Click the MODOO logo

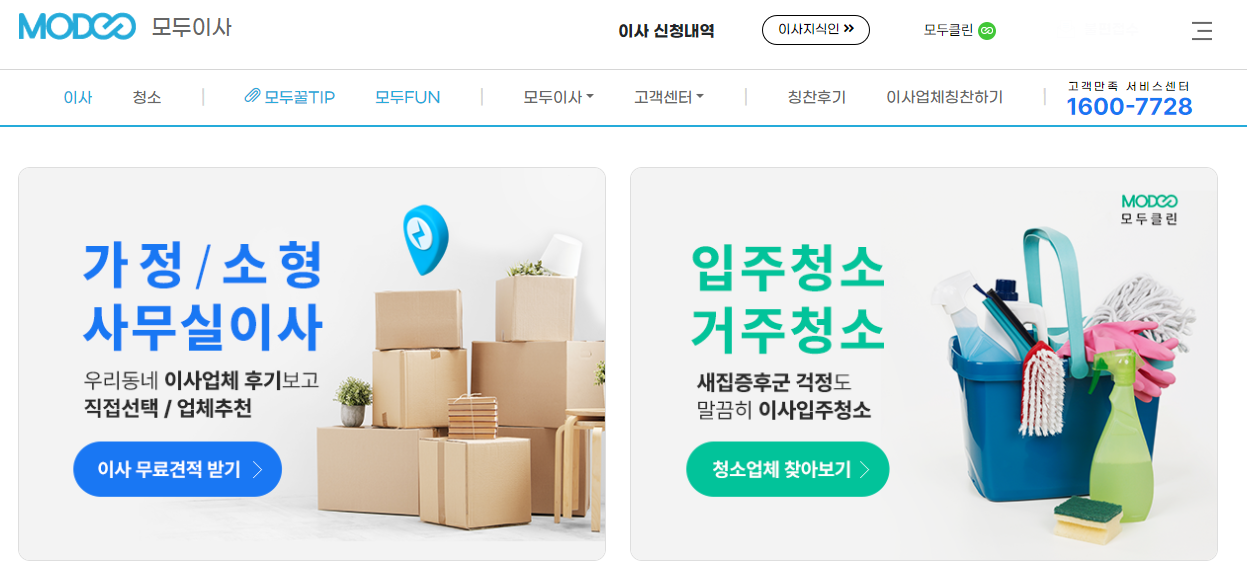coord(78,27)
